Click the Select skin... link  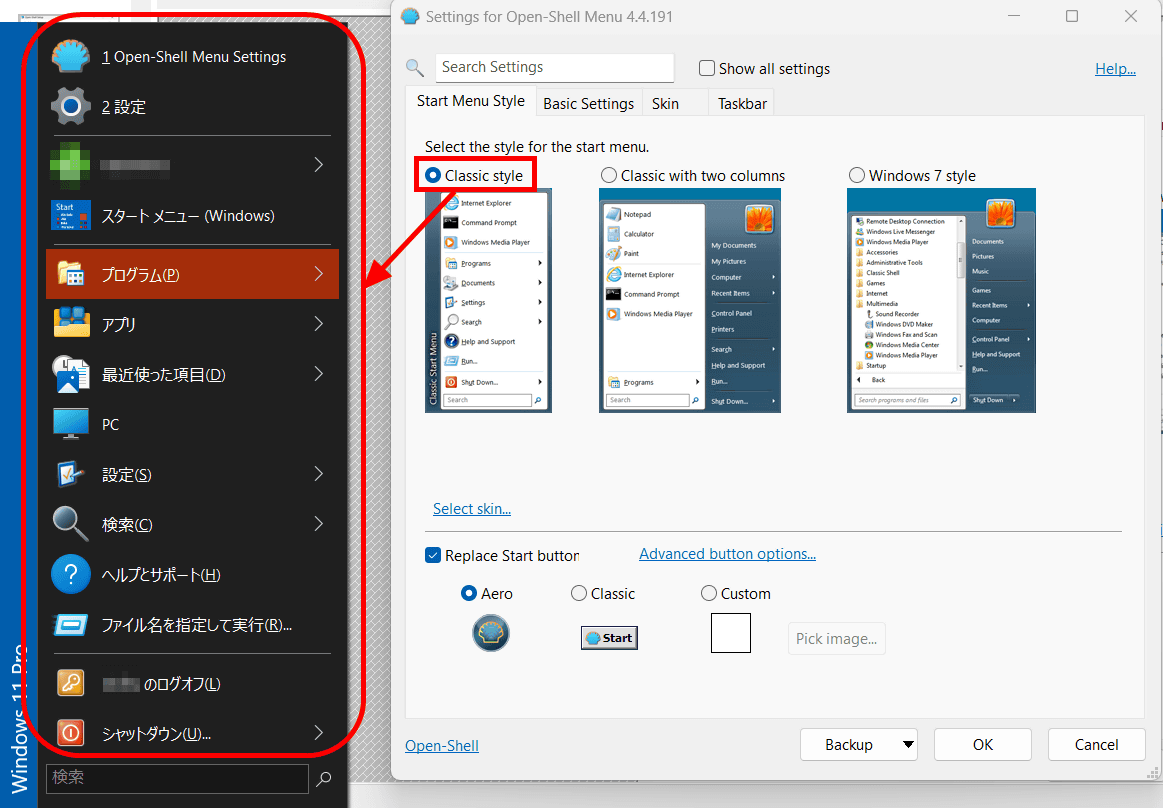[x=471, y=508]
